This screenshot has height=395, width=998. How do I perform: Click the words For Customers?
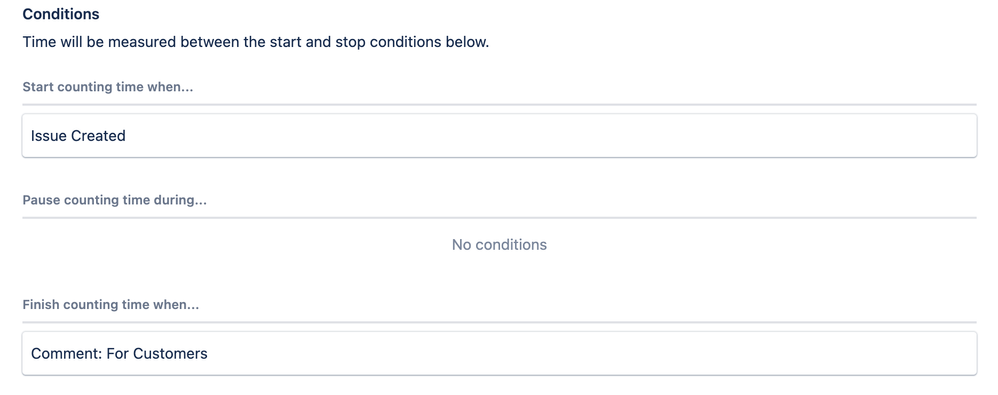click(x=157, y=354)
